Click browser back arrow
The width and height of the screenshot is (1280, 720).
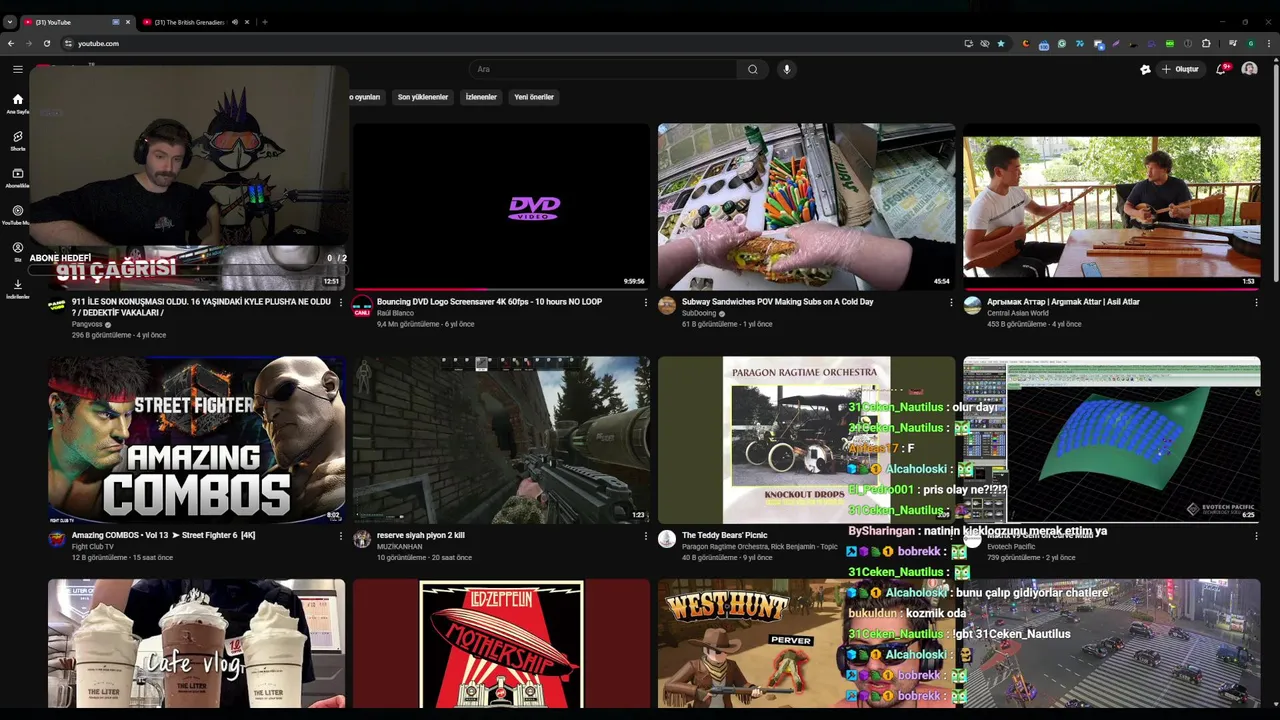(11, 43)
